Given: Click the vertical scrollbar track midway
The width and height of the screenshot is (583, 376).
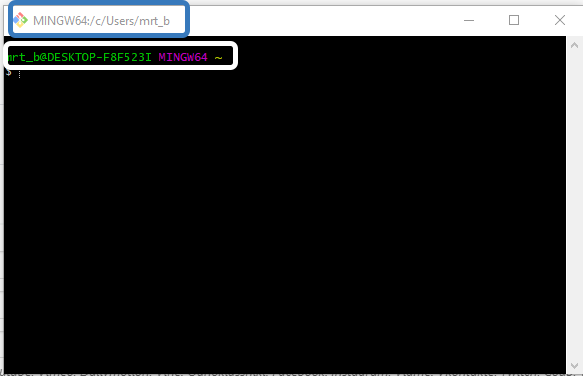Looking at the screenshot, I should coord(574,205).
